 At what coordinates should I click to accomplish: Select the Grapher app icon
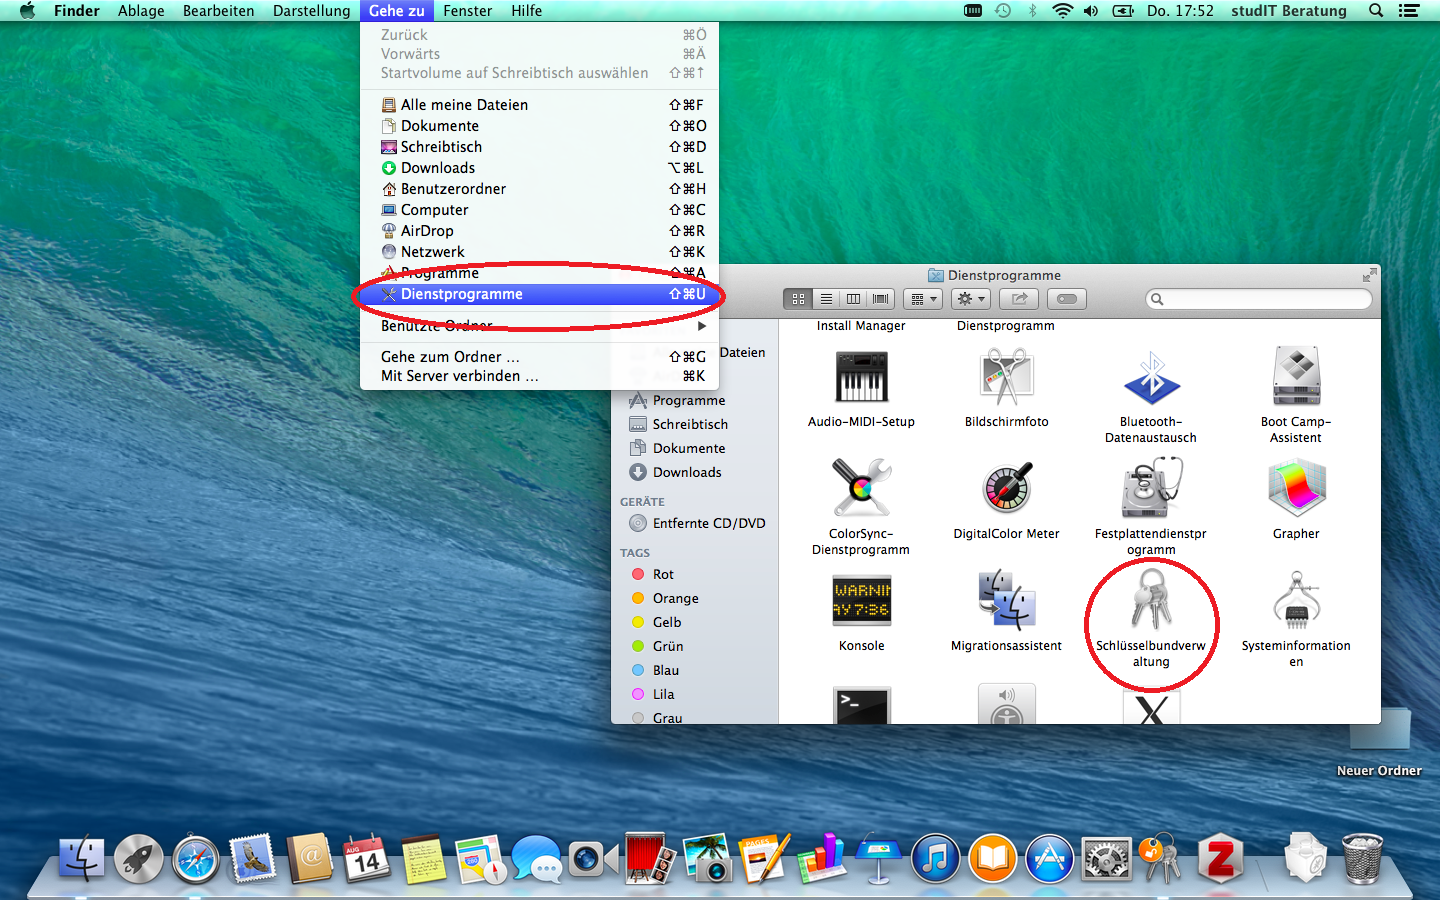1296,488
